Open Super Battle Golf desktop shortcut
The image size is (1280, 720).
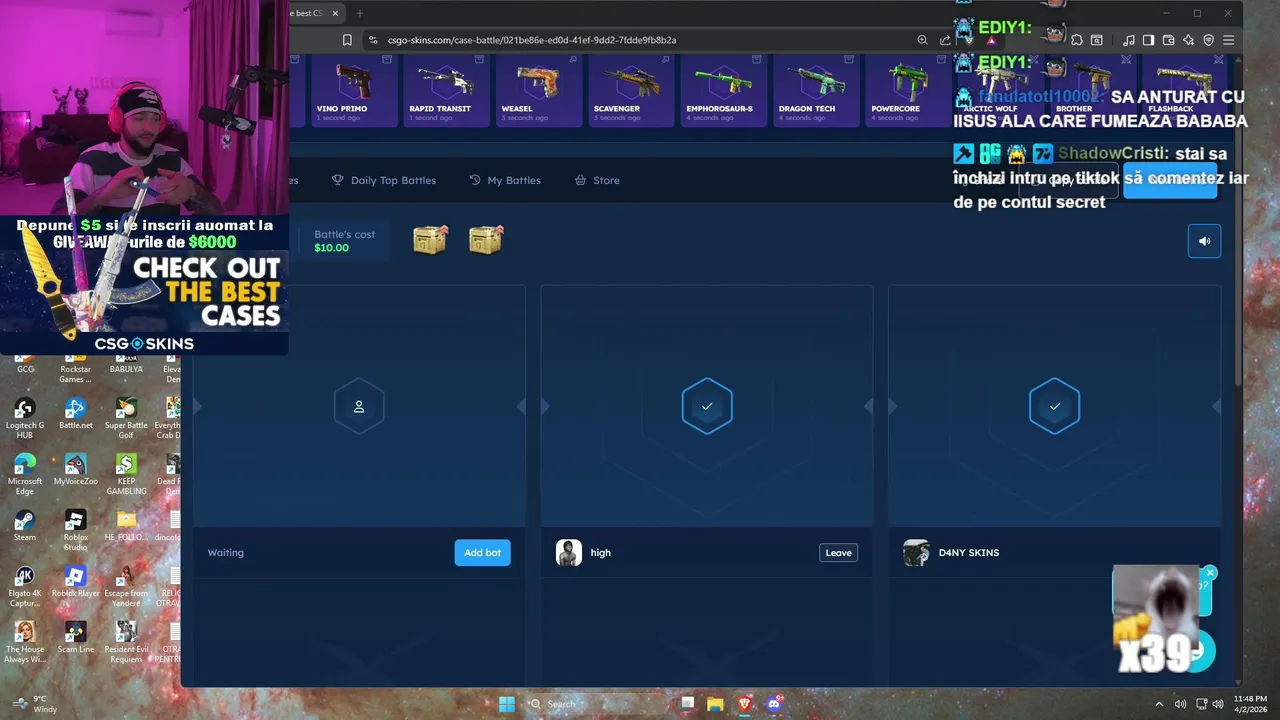point(126,419)
